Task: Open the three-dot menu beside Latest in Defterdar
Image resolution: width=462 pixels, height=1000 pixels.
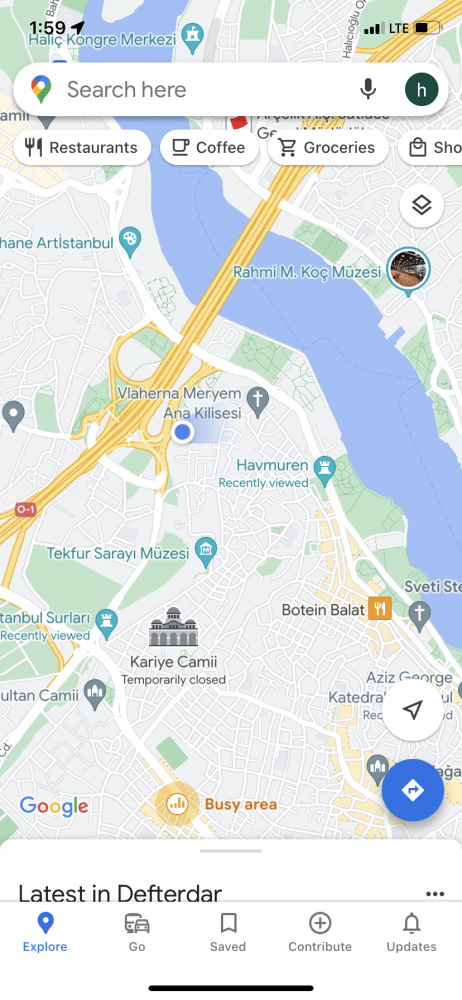Action: [435, 893]
